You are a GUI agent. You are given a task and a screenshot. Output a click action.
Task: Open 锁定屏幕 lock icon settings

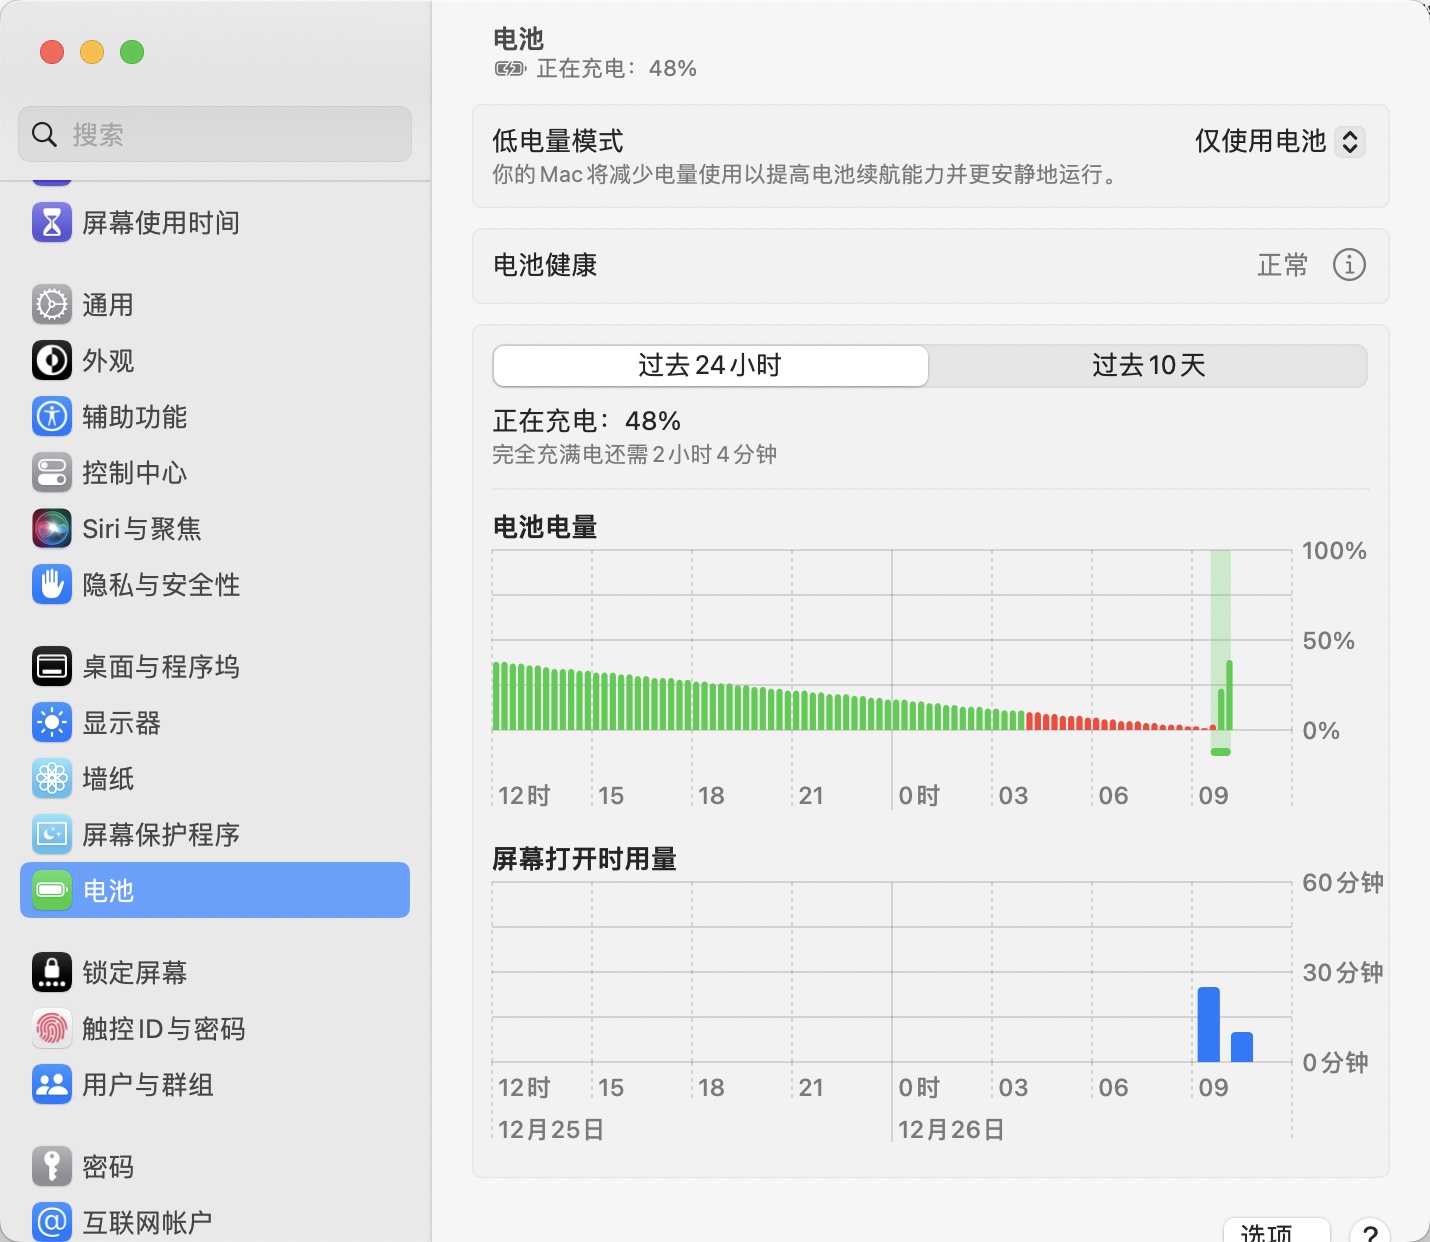click(52, 973)
